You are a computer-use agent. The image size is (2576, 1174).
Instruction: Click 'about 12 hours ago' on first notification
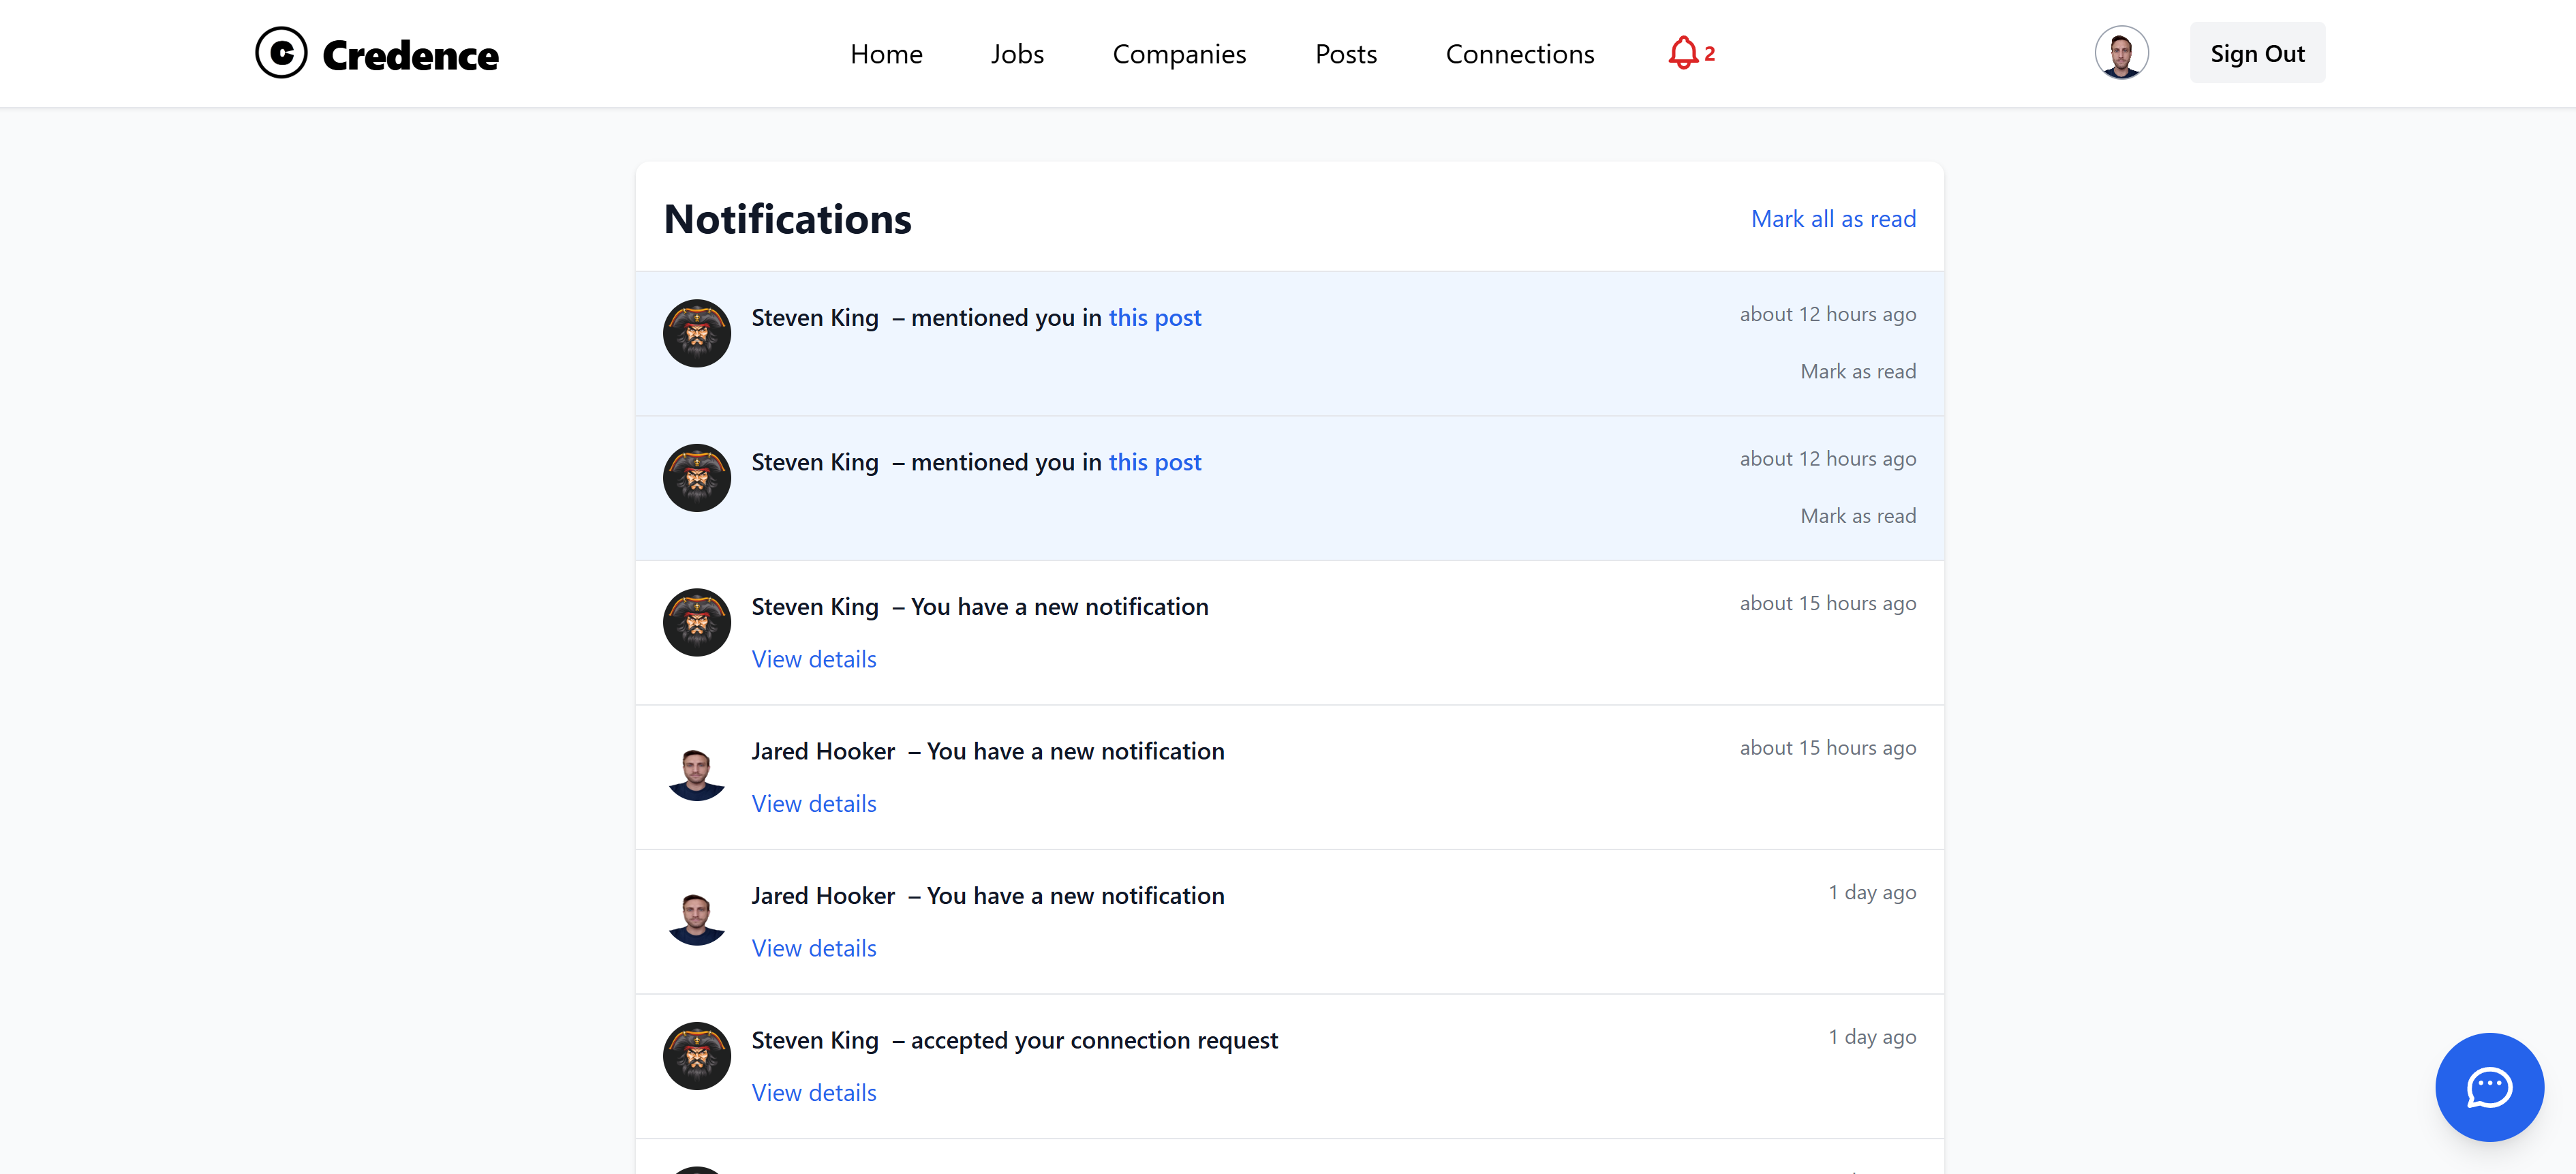(x=1827, y=314)
